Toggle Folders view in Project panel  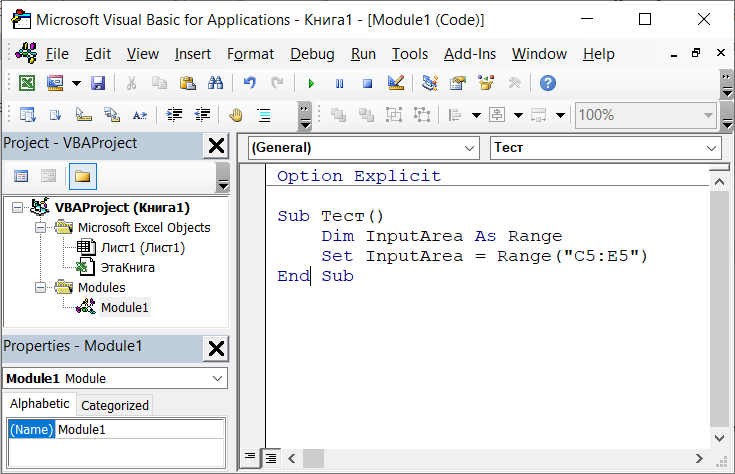coord(82,176)
